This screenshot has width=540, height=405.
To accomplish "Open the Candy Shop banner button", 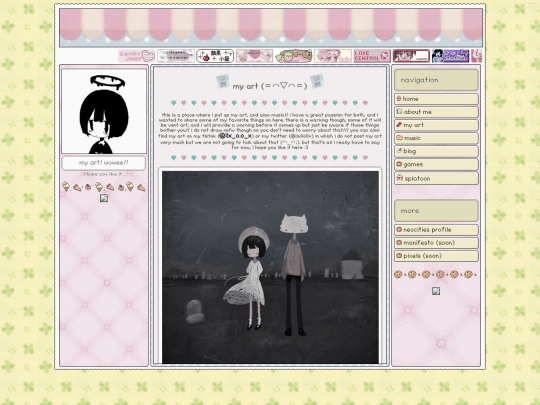I will (x=137, y=56).
